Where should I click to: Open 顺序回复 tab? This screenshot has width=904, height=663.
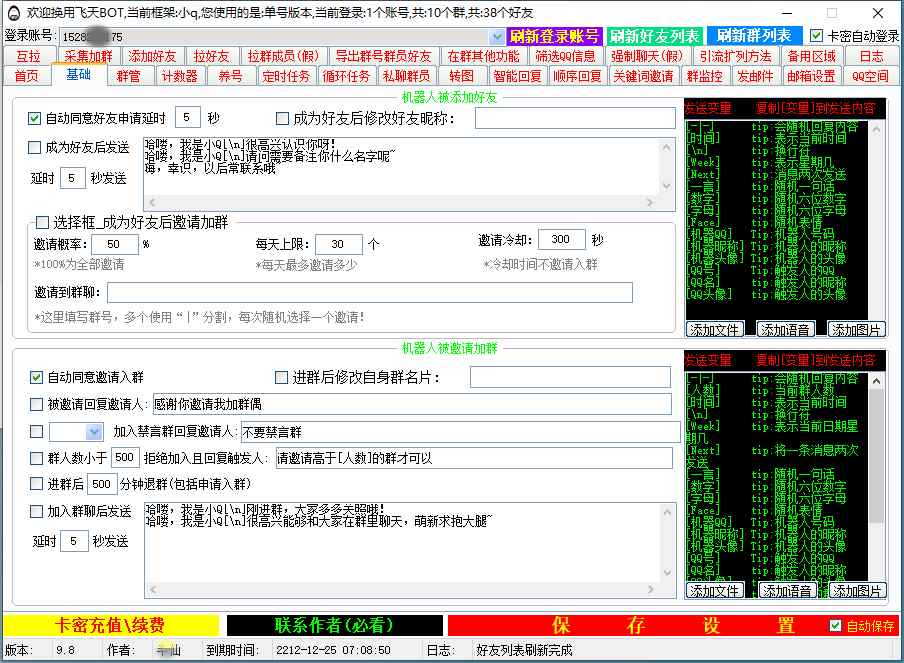coord(577,76)
